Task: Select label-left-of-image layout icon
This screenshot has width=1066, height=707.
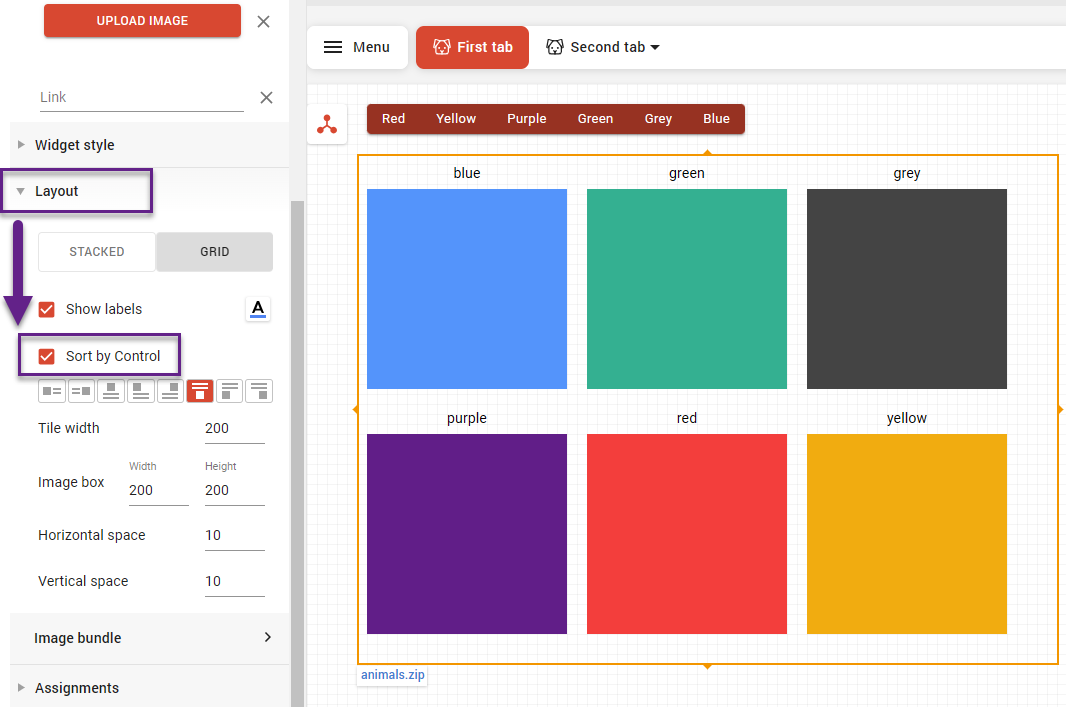Action: [x=81, y=391]
